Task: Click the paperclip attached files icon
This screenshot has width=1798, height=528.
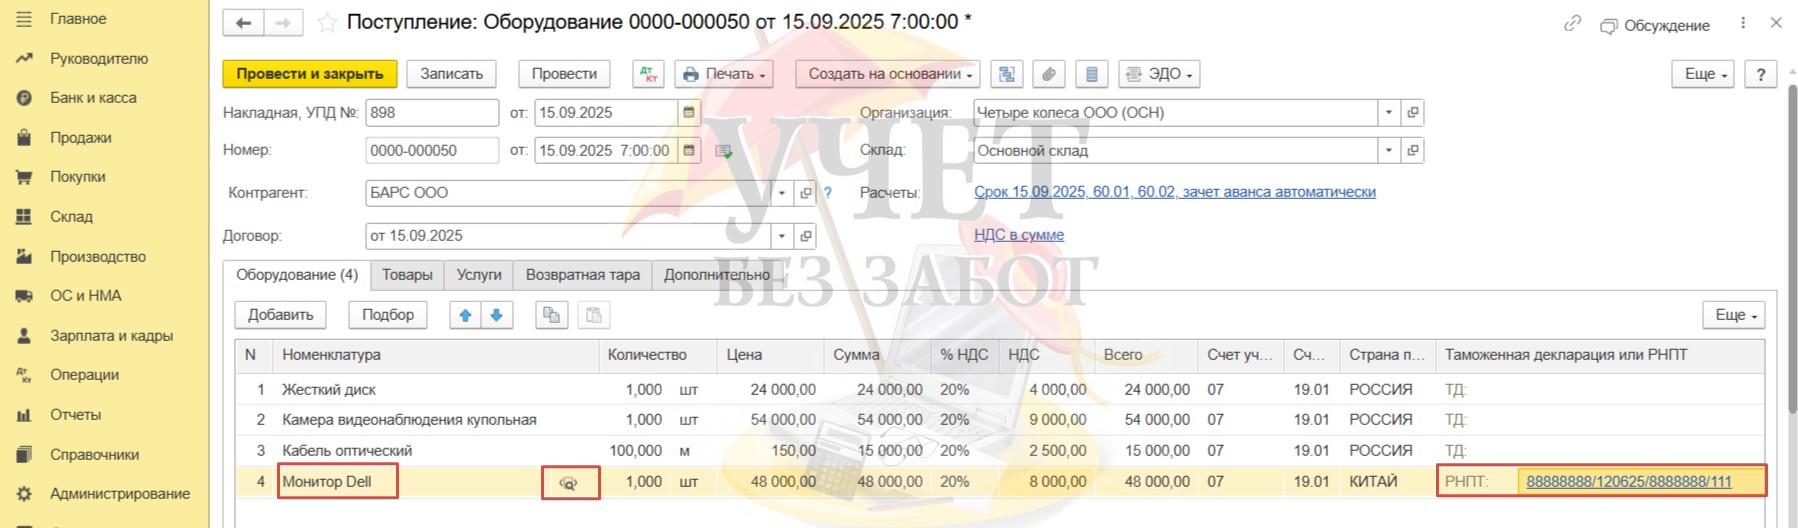Action: coord(1049,74)
